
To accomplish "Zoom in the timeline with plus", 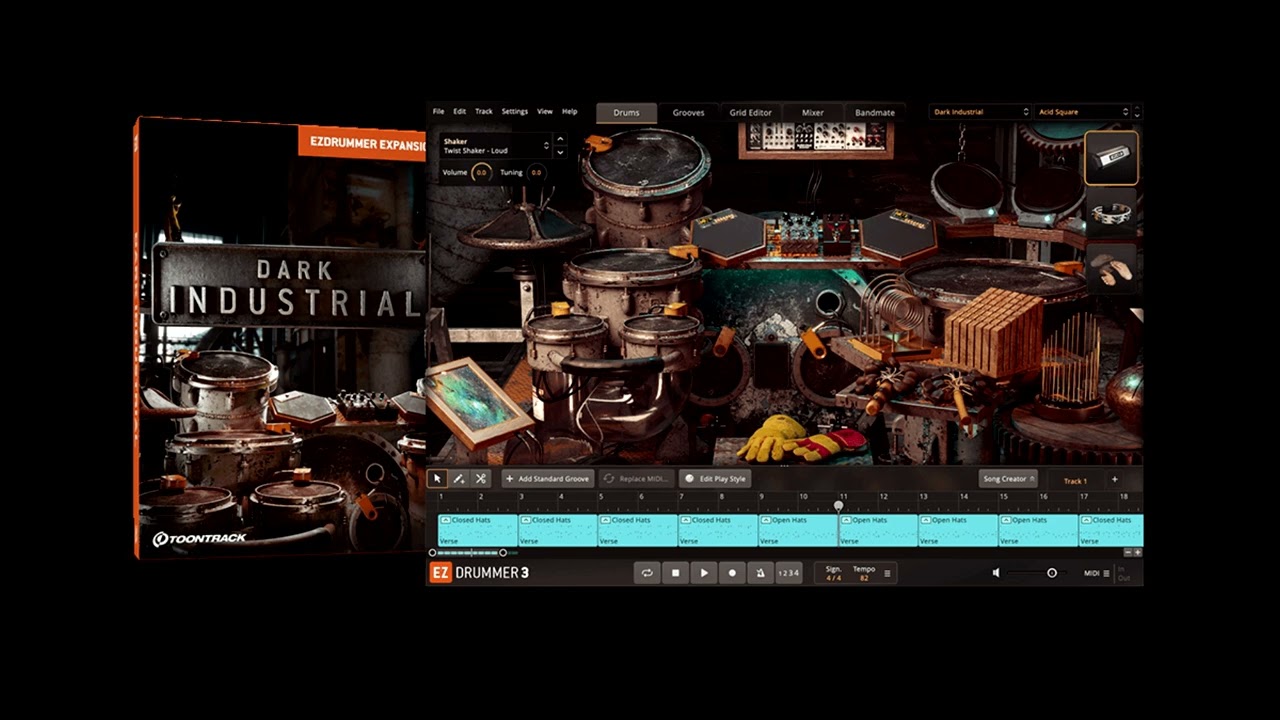I will click(1138, 552).
